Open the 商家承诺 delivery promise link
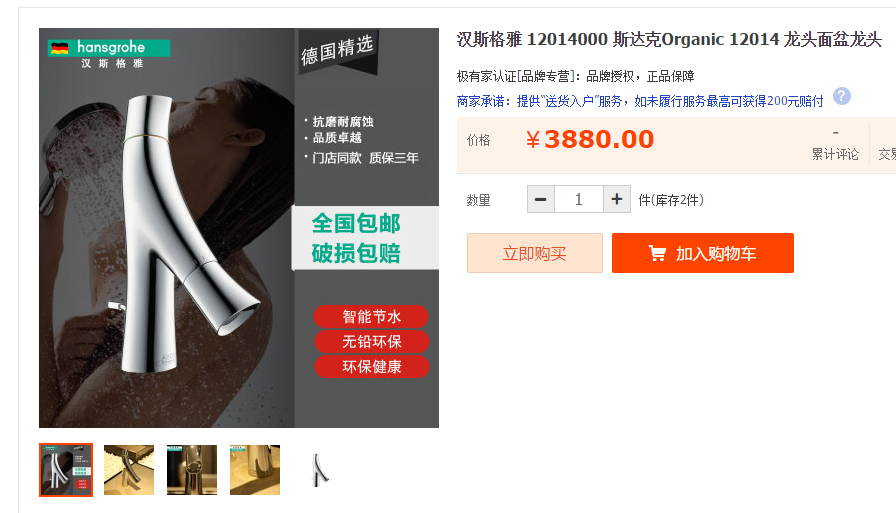The width and height of the screenshot is (896, 513). click(x=640, y=102)
